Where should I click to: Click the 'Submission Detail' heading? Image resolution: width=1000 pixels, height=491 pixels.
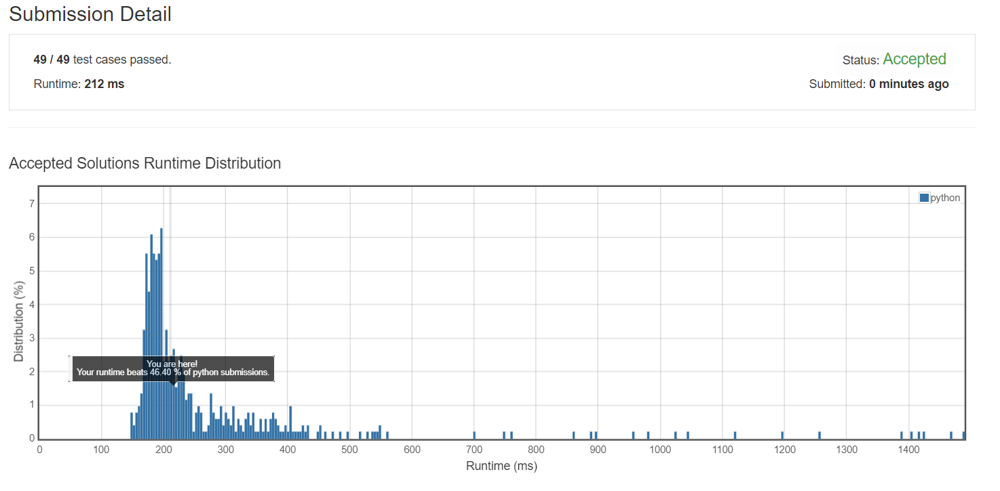90,15
